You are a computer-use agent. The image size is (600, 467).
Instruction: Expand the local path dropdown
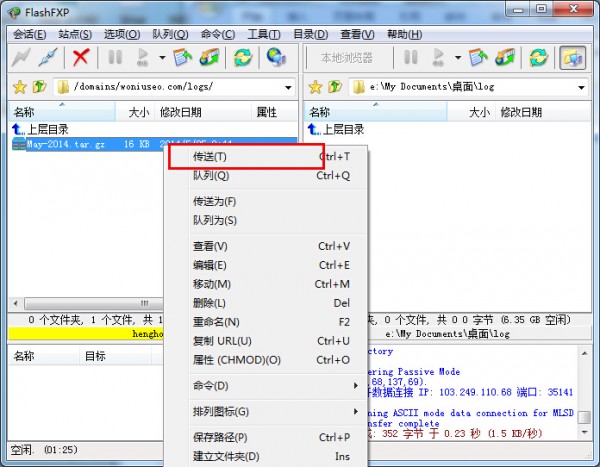point(581,87)
